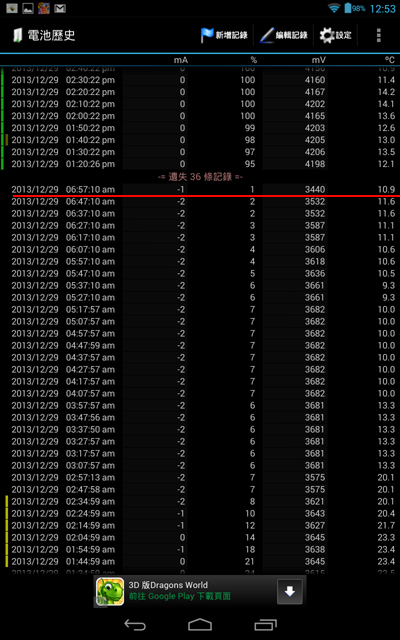The image size is (400, 640).
Task: Select the 03:37:50 am record row
Action: [200, 429]
